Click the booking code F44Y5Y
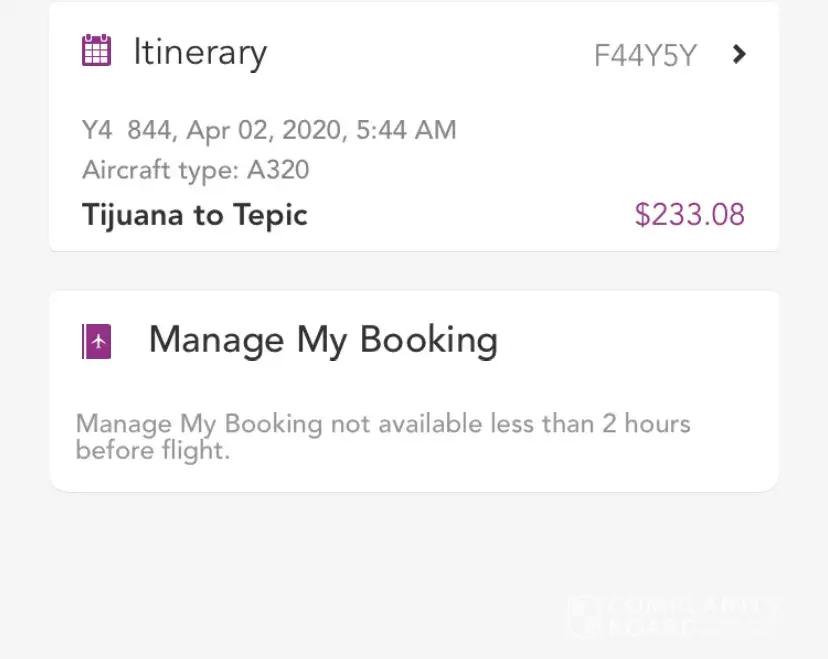Image resolution: width=828 pixels, height=659 pixels. (645, 55)
